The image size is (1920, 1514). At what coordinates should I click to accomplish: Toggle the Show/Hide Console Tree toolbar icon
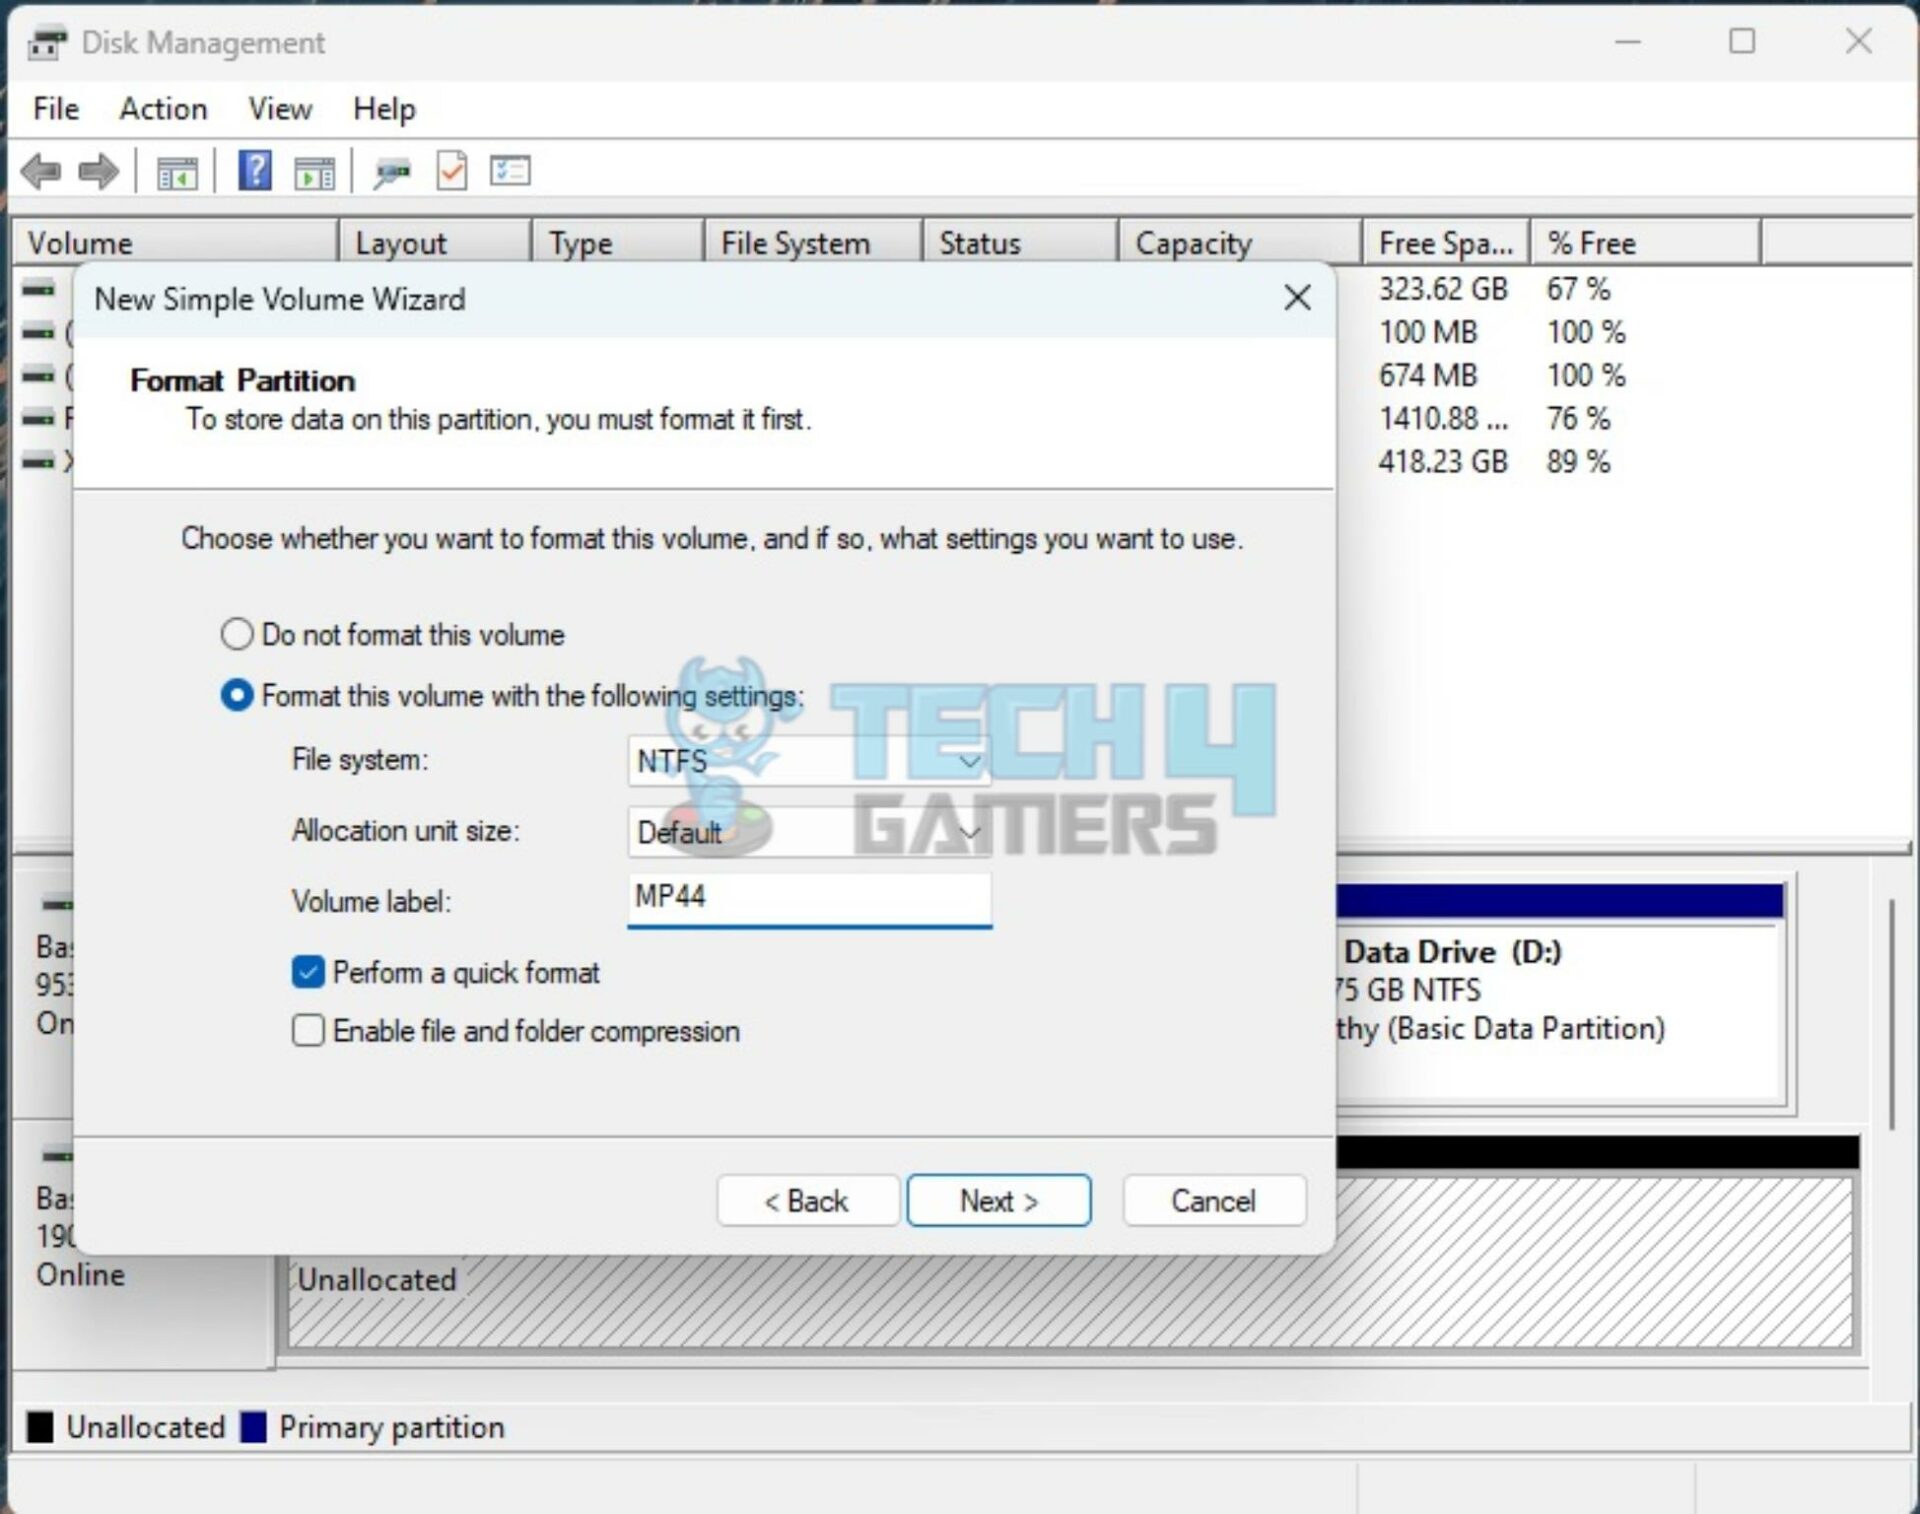coord(178,171)
